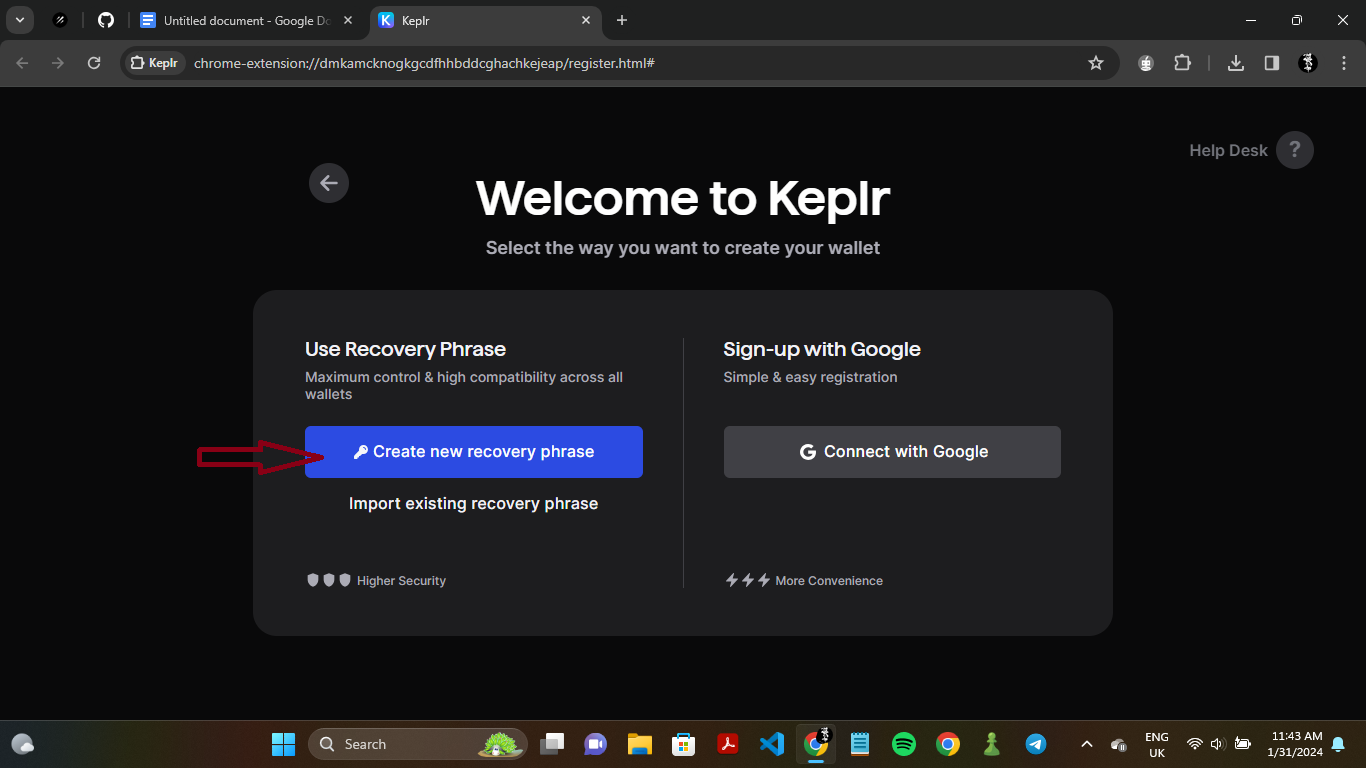Open Microsoft Store from the taskbar

[683, 744]
